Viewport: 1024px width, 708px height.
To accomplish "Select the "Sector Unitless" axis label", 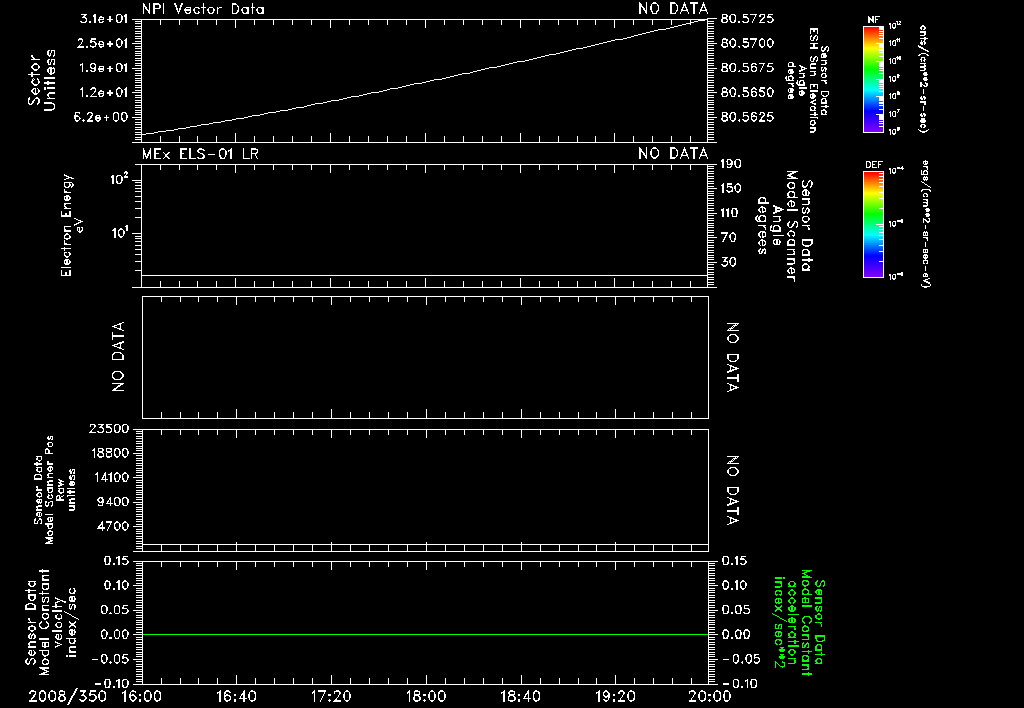I will (x=42, y=80).
